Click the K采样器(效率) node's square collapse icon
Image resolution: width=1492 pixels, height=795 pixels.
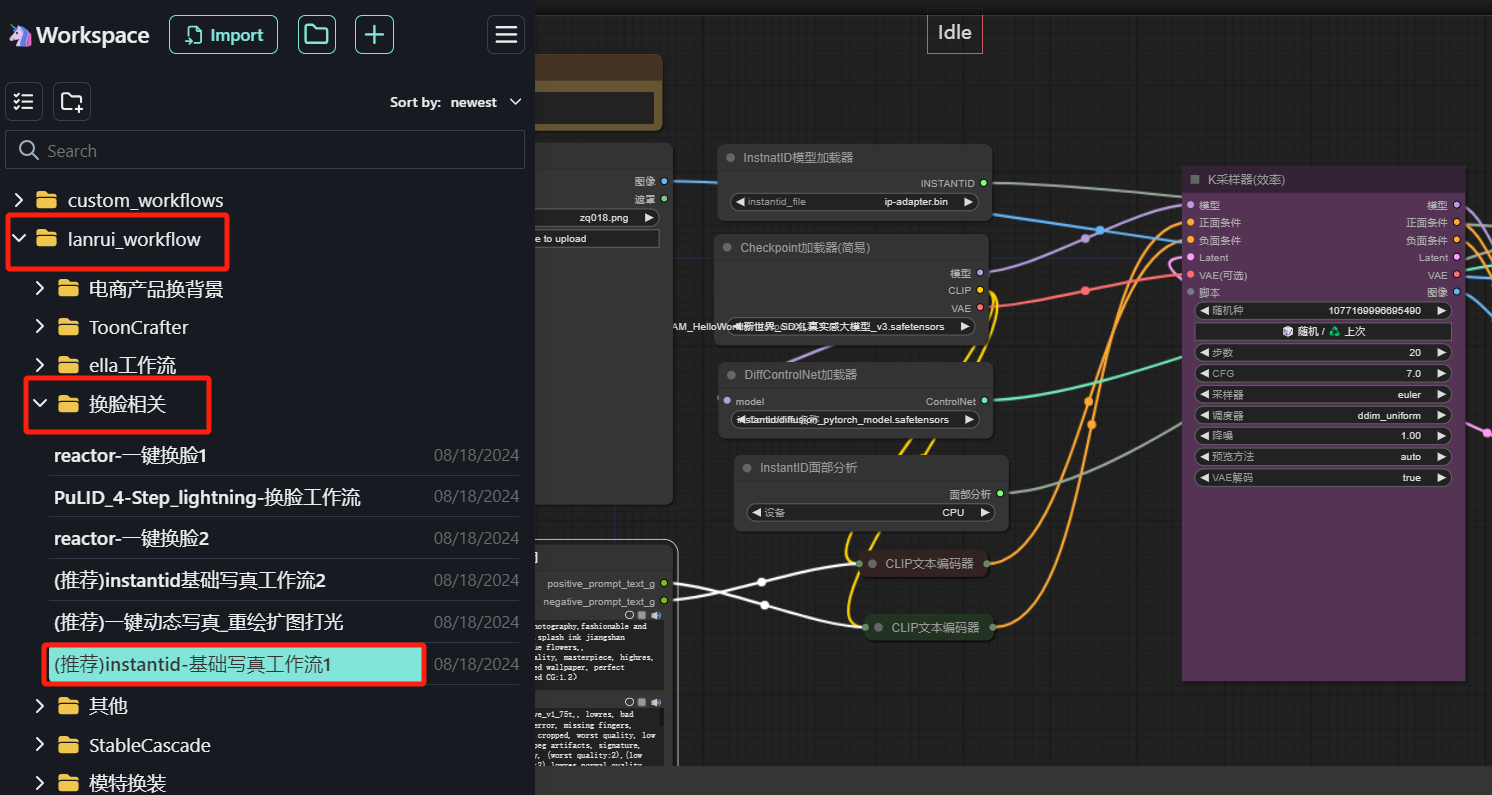pyautogui.click(x=1195, y=180)
